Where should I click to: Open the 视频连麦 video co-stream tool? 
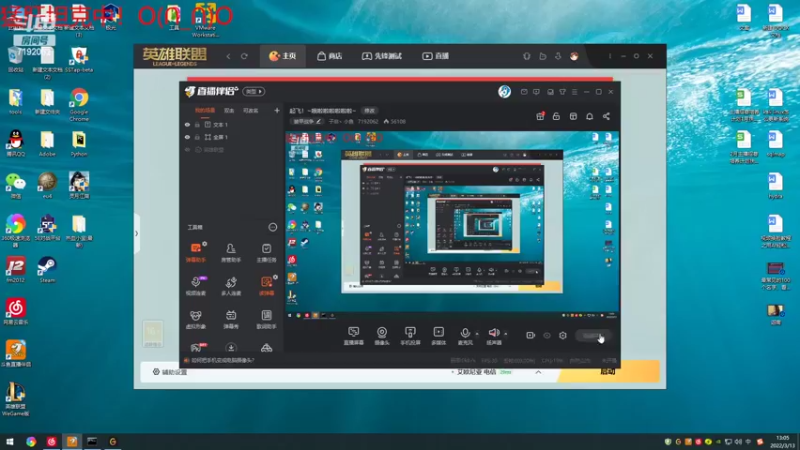coord(195,286)
